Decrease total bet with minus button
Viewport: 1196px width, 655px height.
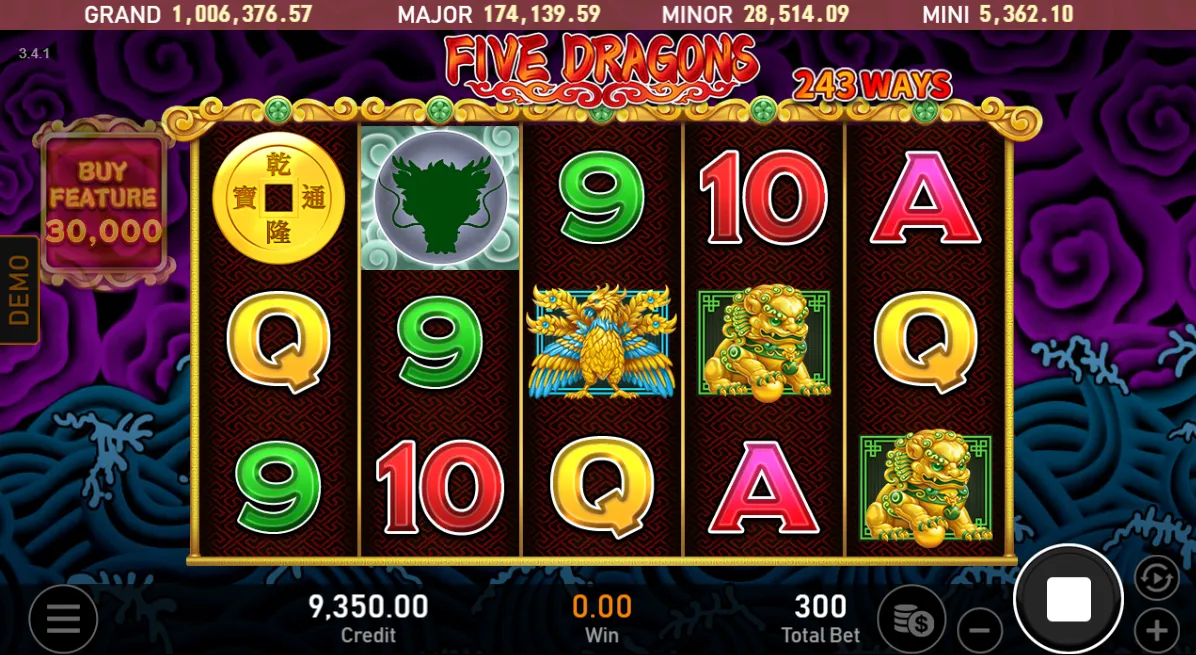click(x=979, y=630)
